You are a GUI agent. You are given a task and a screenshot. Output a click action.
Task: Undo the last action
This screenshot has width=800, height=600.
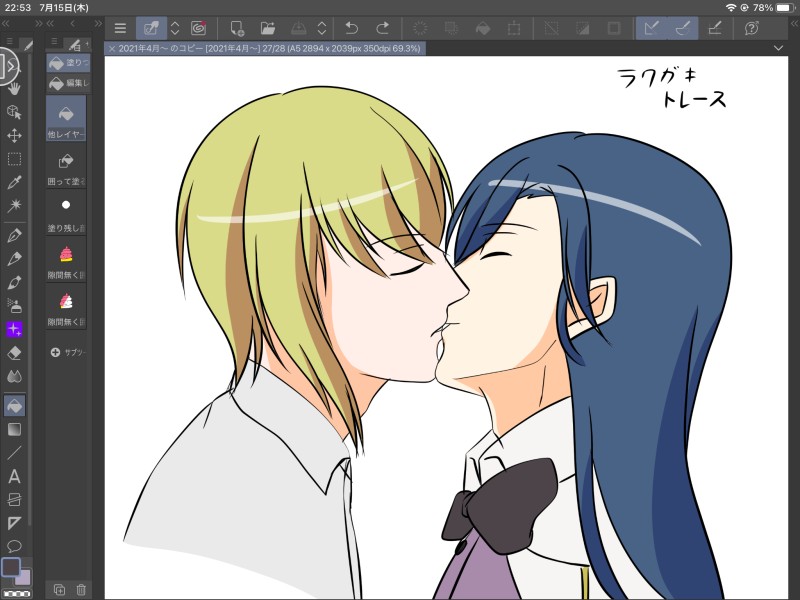351,28
